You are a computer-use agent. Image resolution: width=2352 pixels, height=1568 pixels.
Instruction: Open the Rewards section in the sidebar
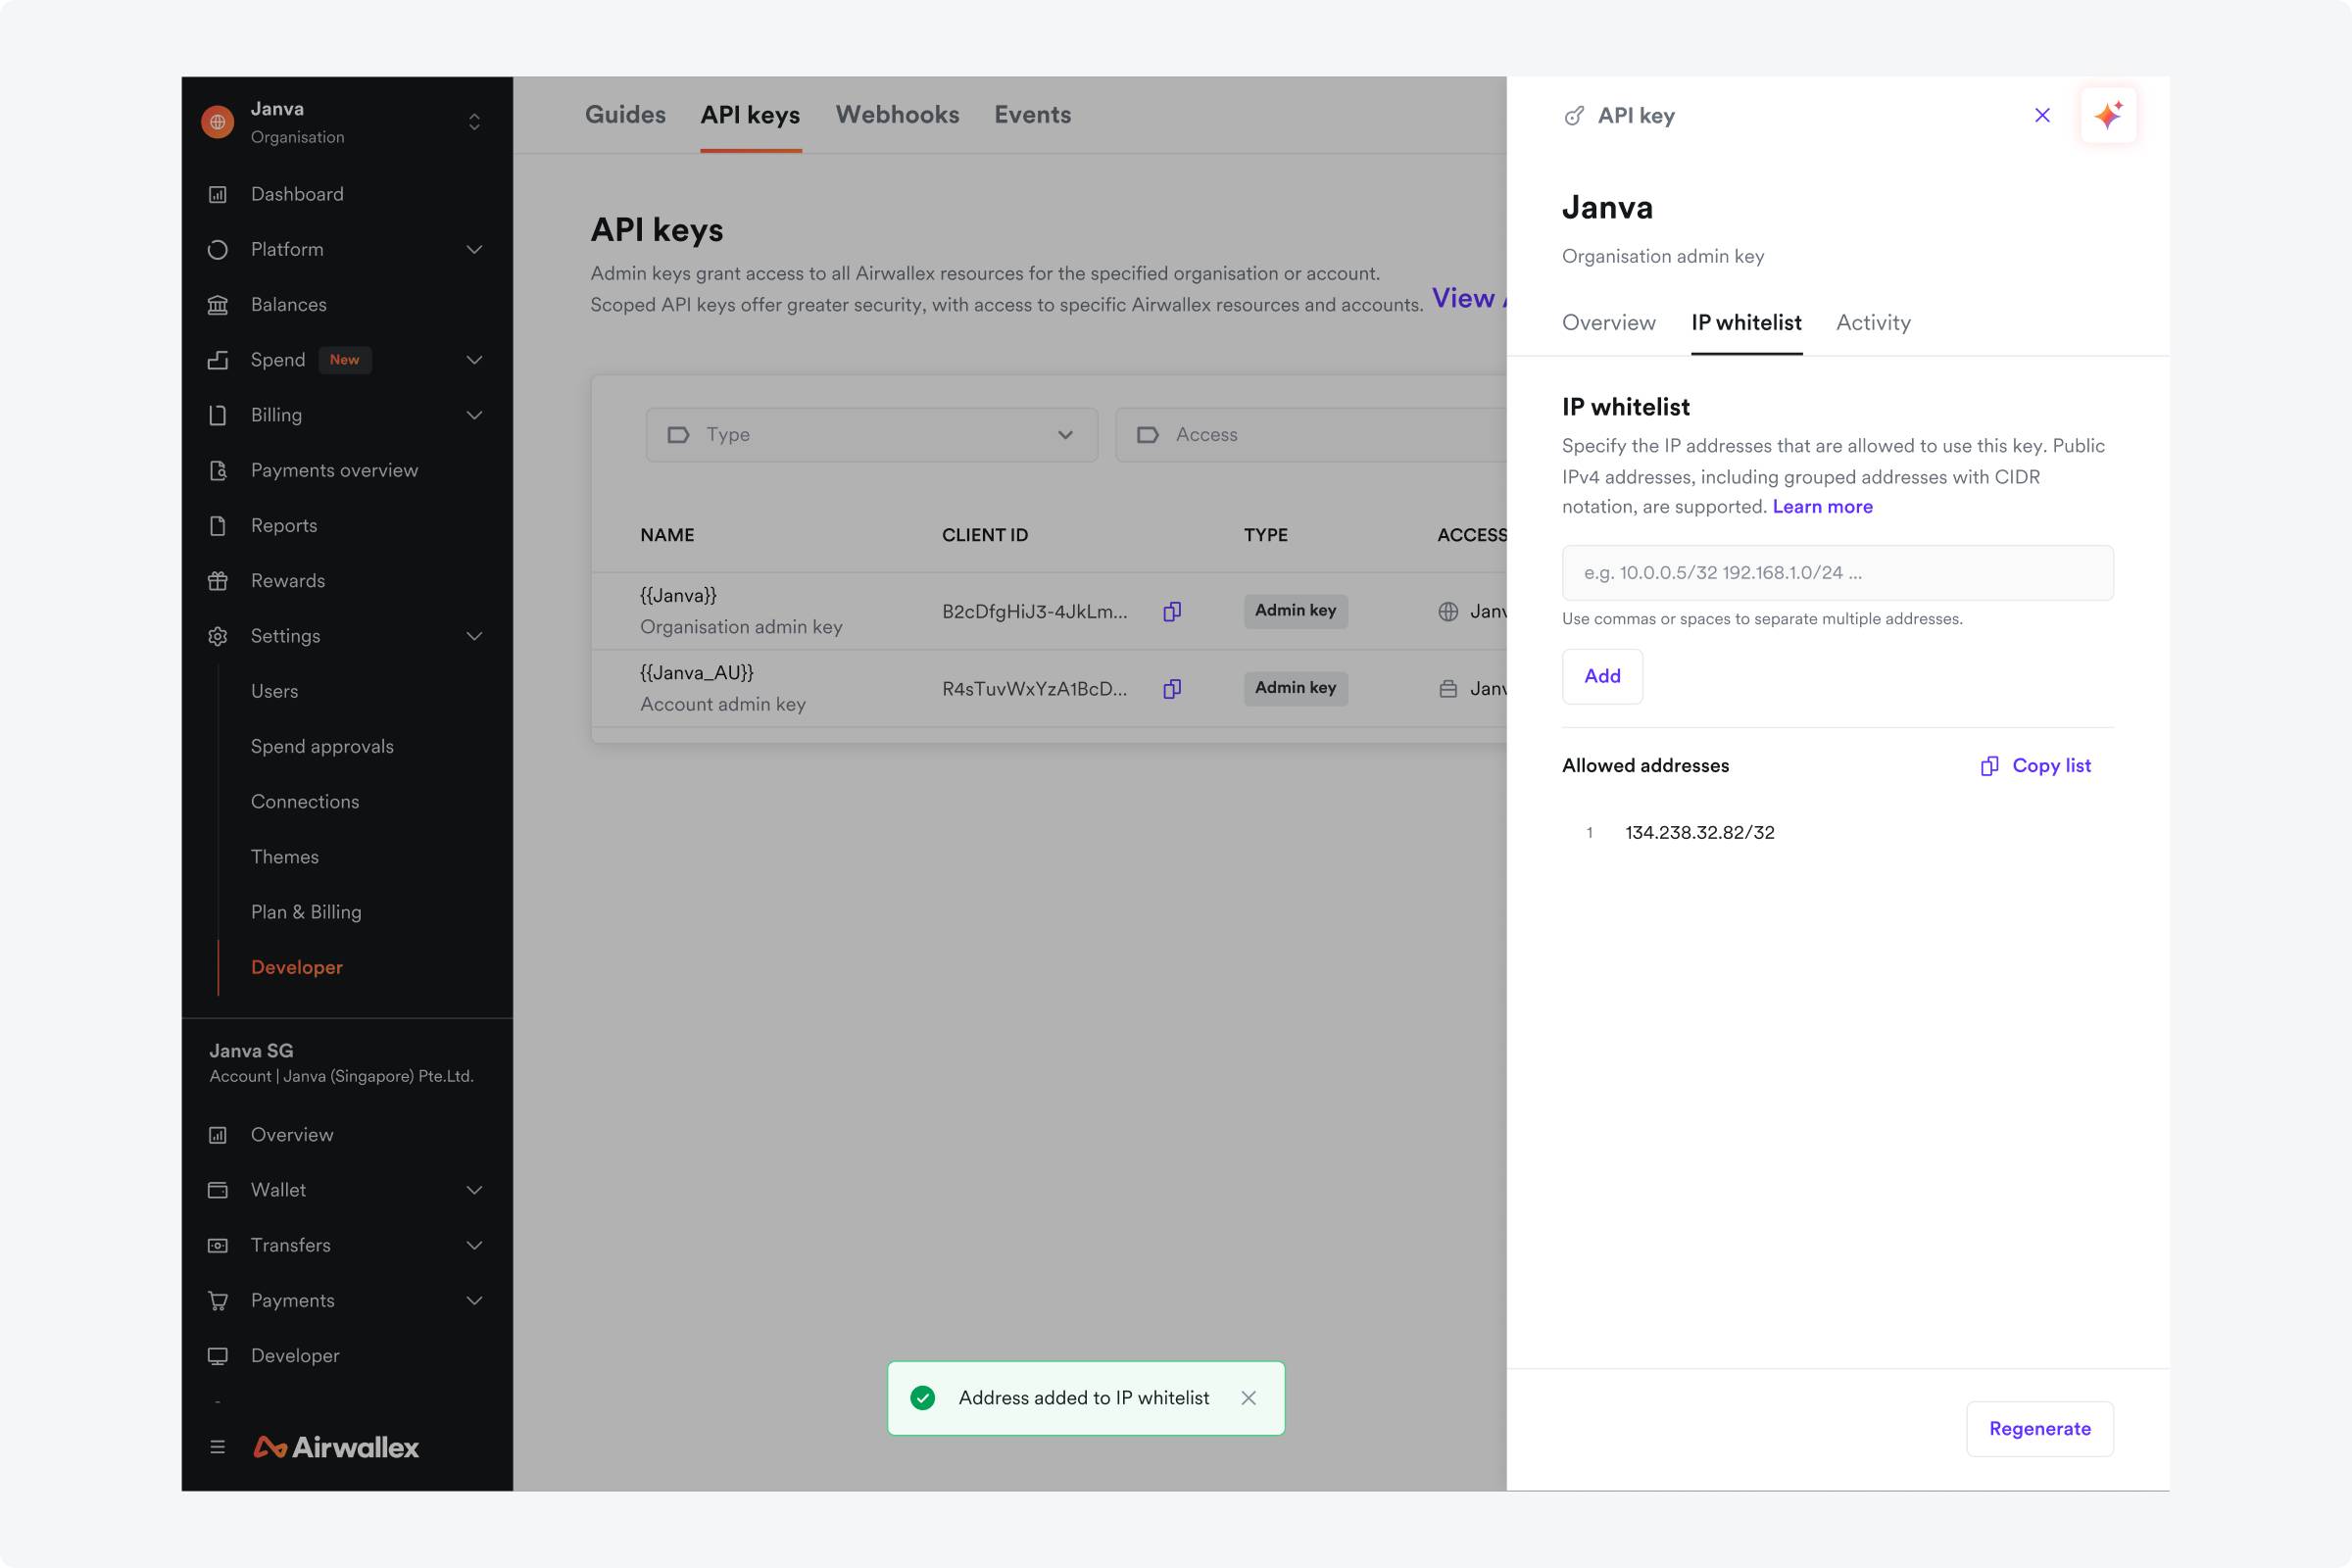[288, 580]
